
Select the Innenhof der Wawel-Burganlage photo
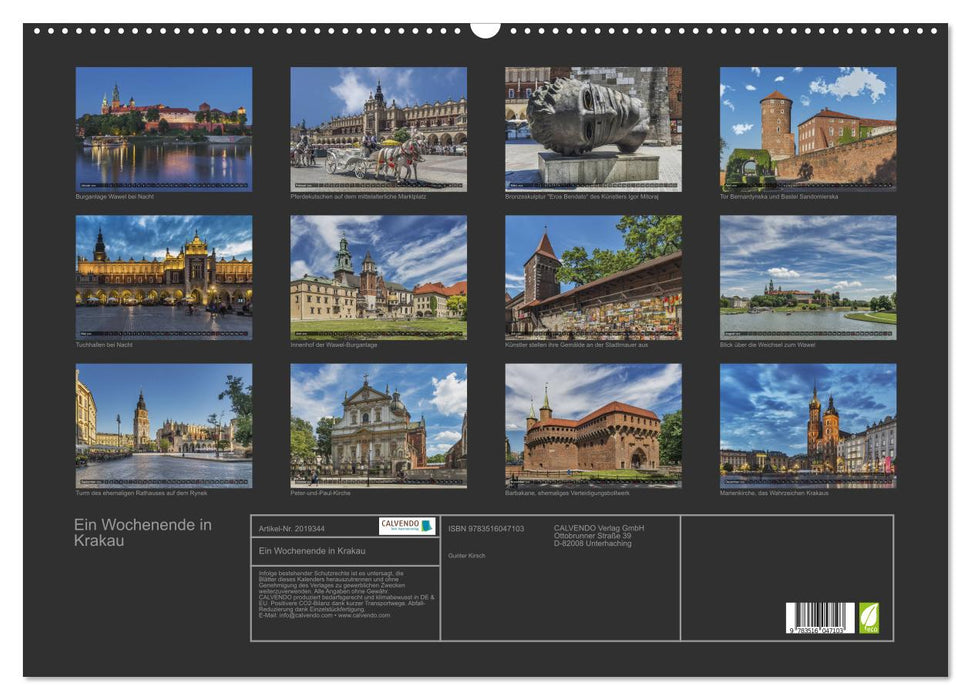point(378,277)
